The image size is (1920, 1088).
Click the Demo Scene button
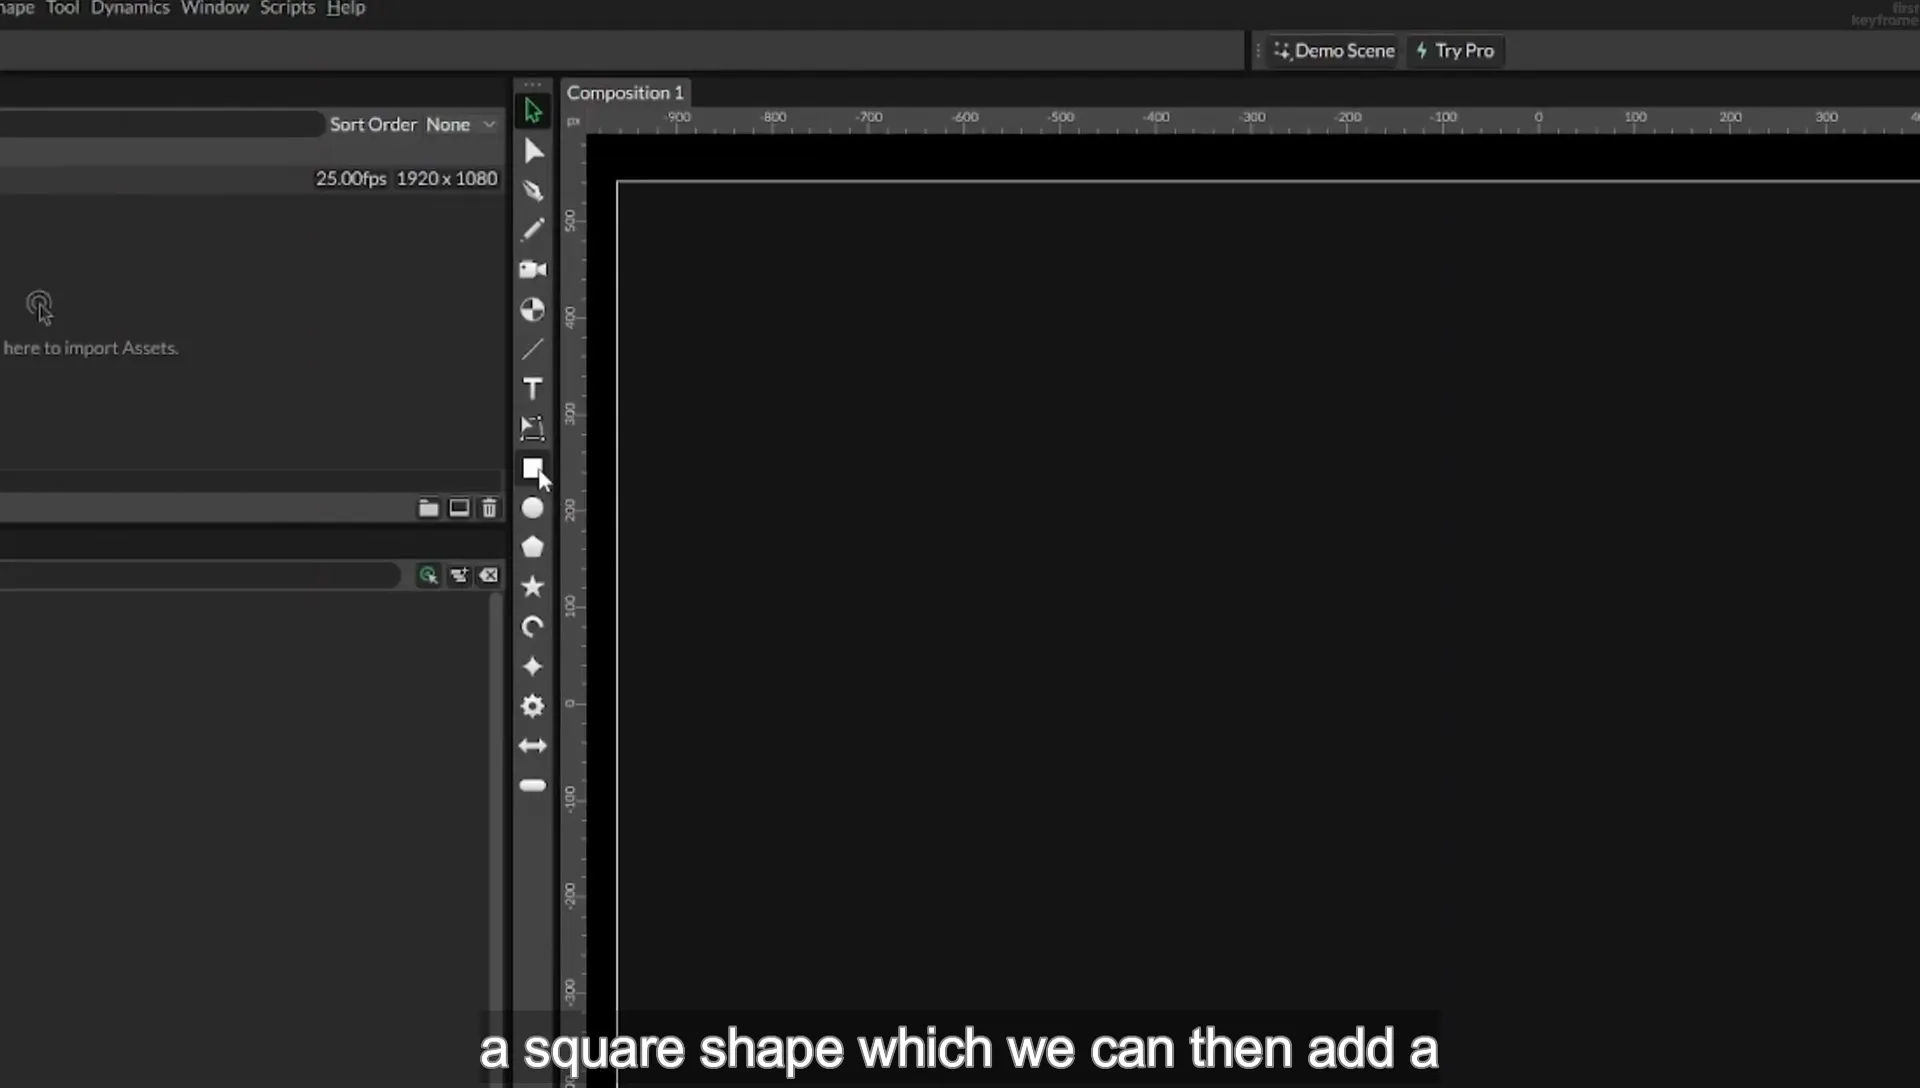[1334, 51]
